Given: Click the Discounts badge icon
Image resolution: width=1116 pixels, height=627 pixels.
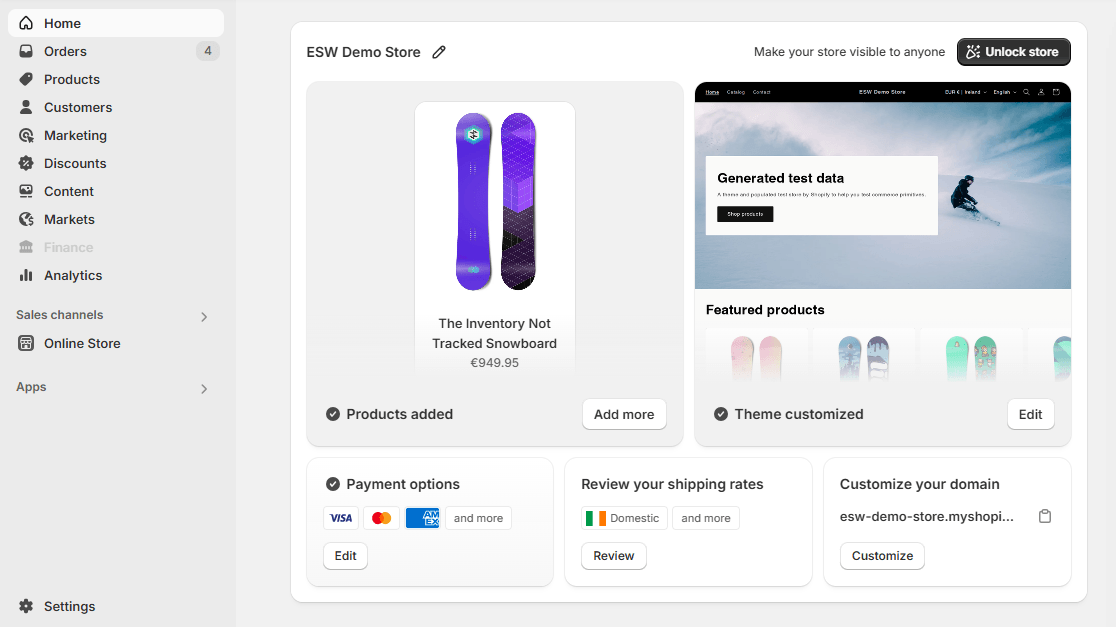Looking at the screenshot, I should tap(26, 163).
